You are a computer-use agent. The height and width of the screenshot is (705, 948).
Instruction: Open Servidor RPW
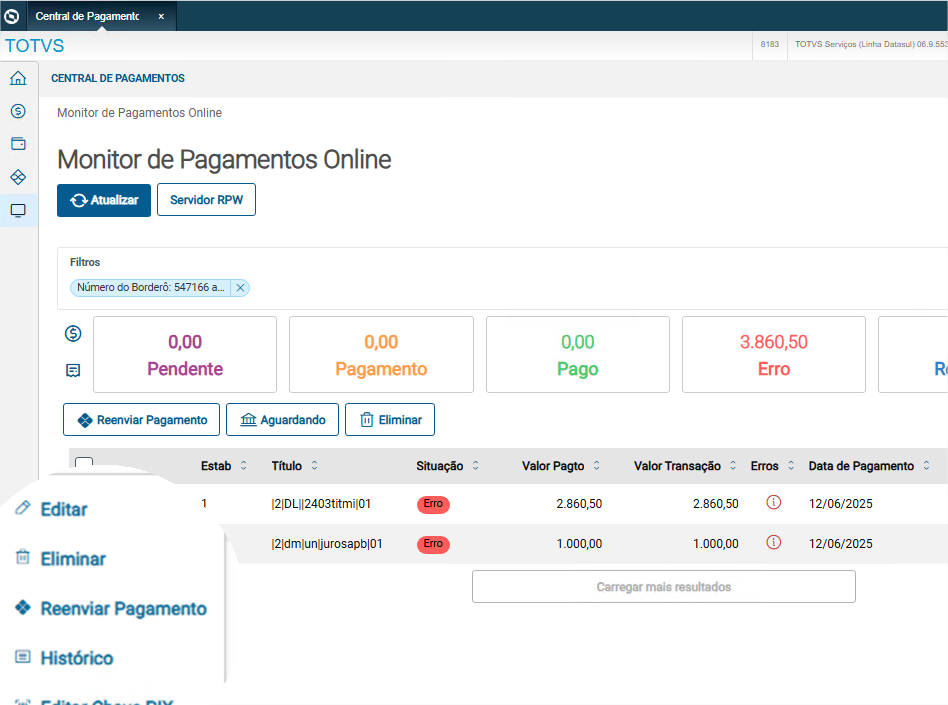click(206, 200)
